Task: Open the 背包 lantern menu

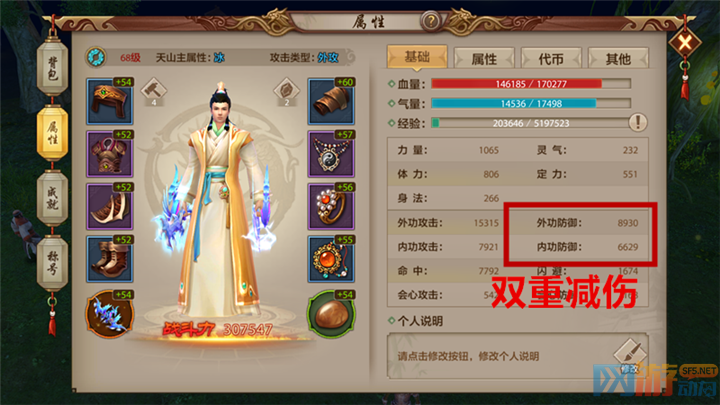Action: (x=52, y=68)
